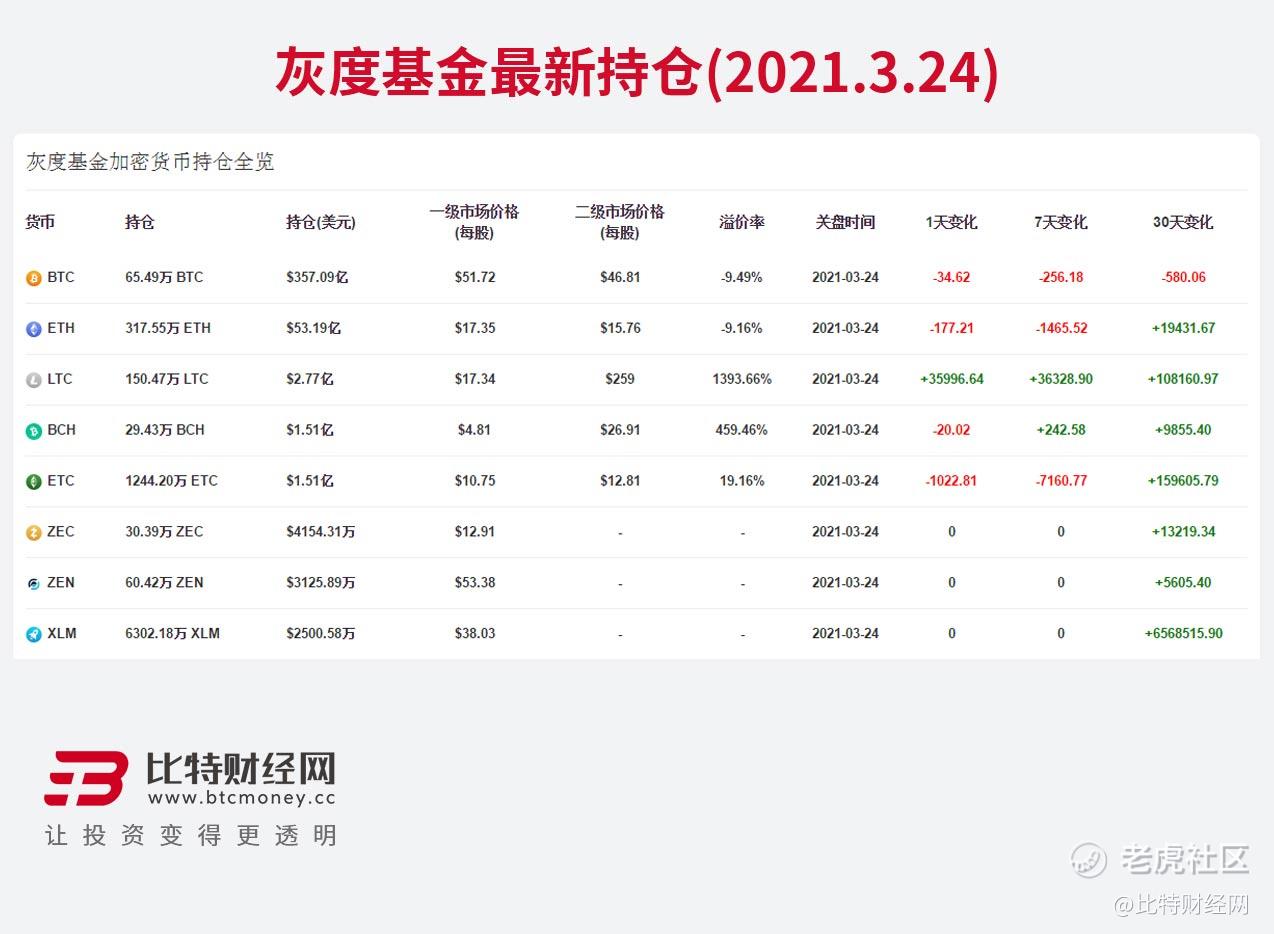Click the 关盘时间 column header

click(845, 222)
